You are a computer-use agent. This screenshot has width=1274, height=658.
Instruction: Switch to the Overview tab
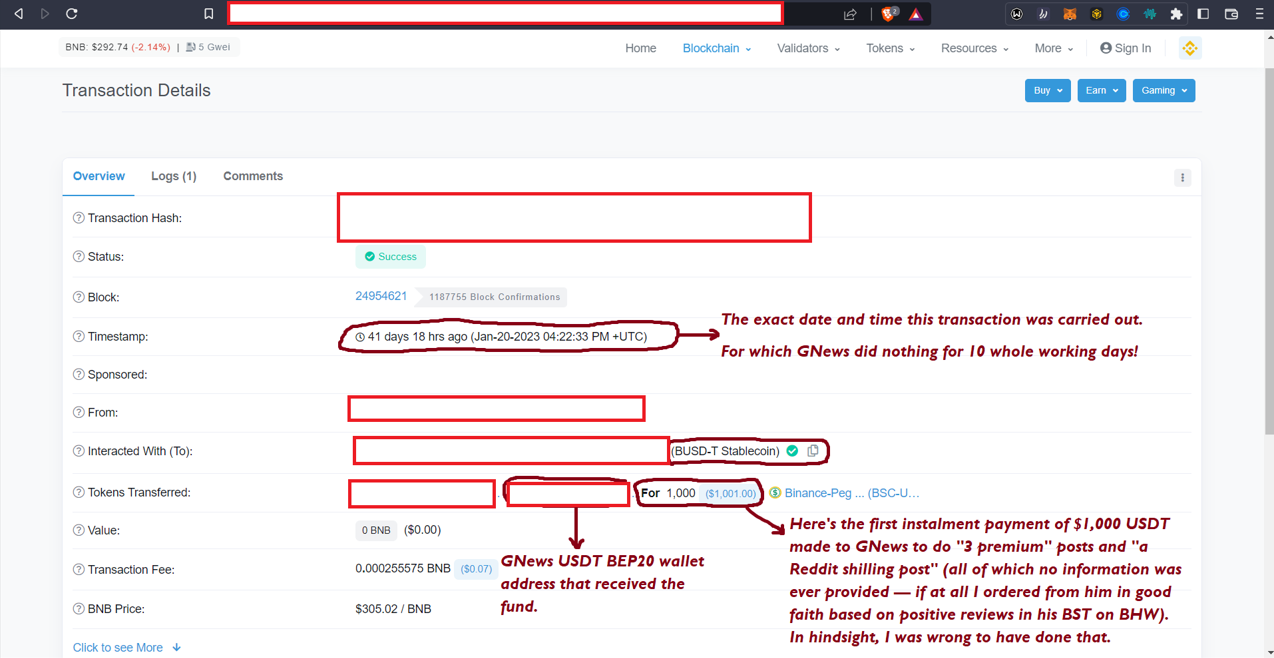(x=99, y=176)
